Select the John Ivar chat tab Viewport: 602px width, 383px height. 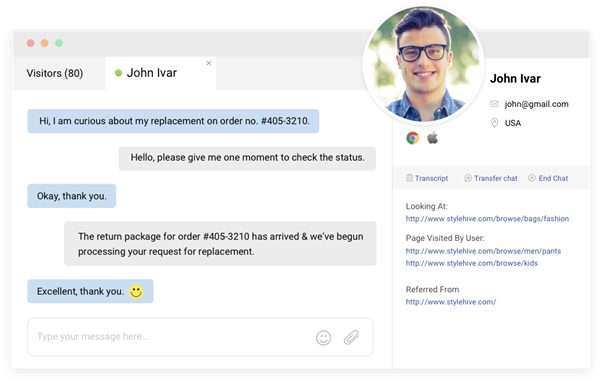160,73
